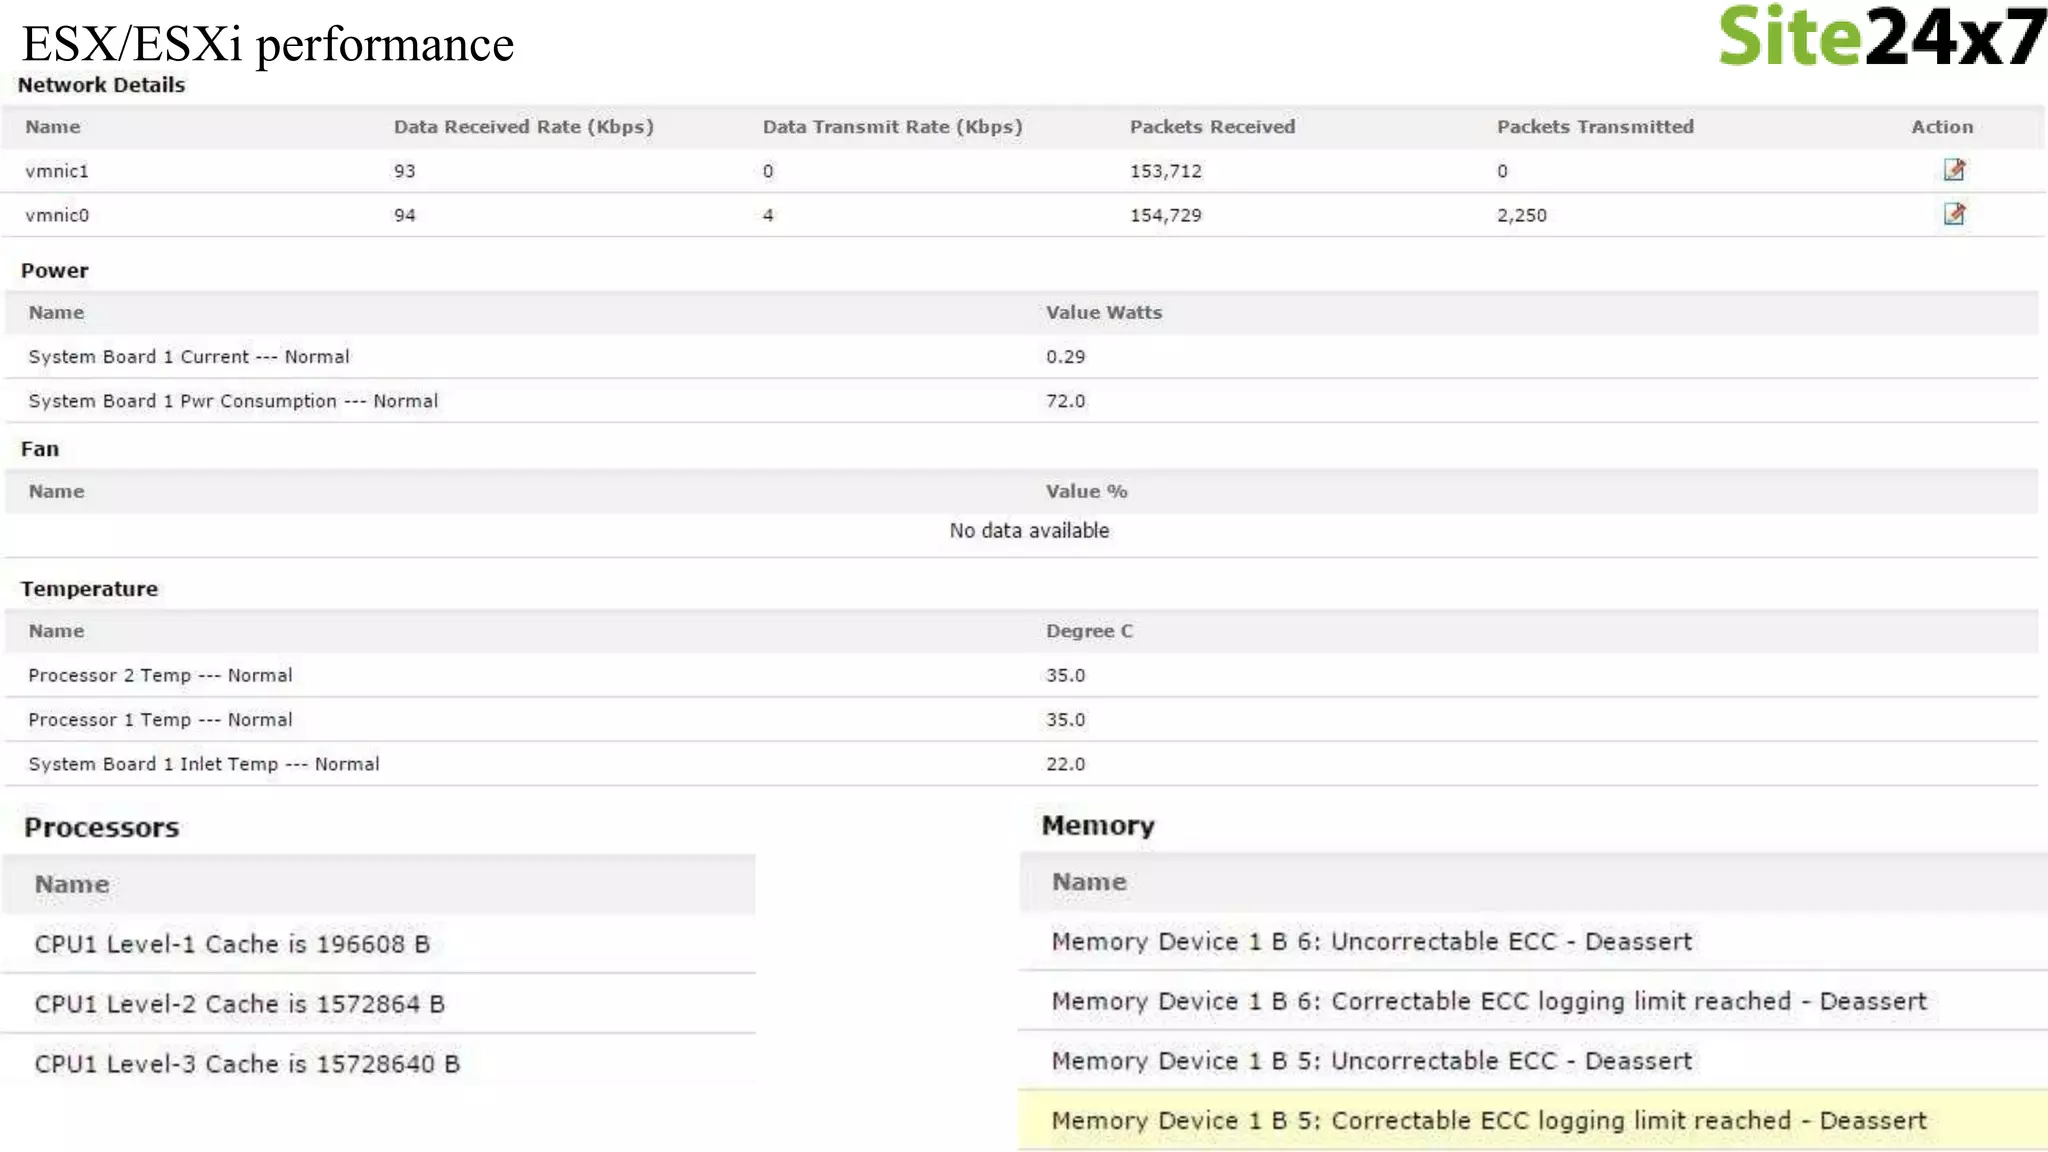Select the vmnic1 network name
This screenshot has width=2048, height=1152.
click(57, 171)
